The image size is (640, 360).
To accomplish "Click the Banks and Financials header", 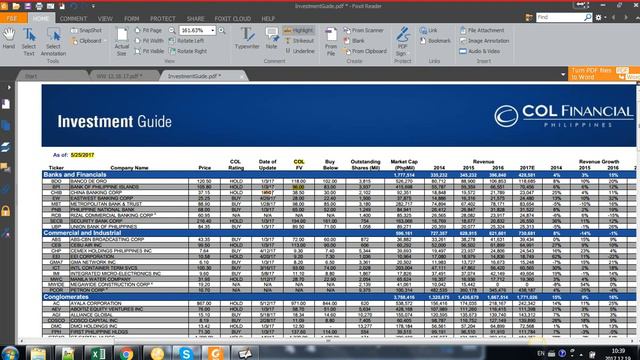I will 339,175.
